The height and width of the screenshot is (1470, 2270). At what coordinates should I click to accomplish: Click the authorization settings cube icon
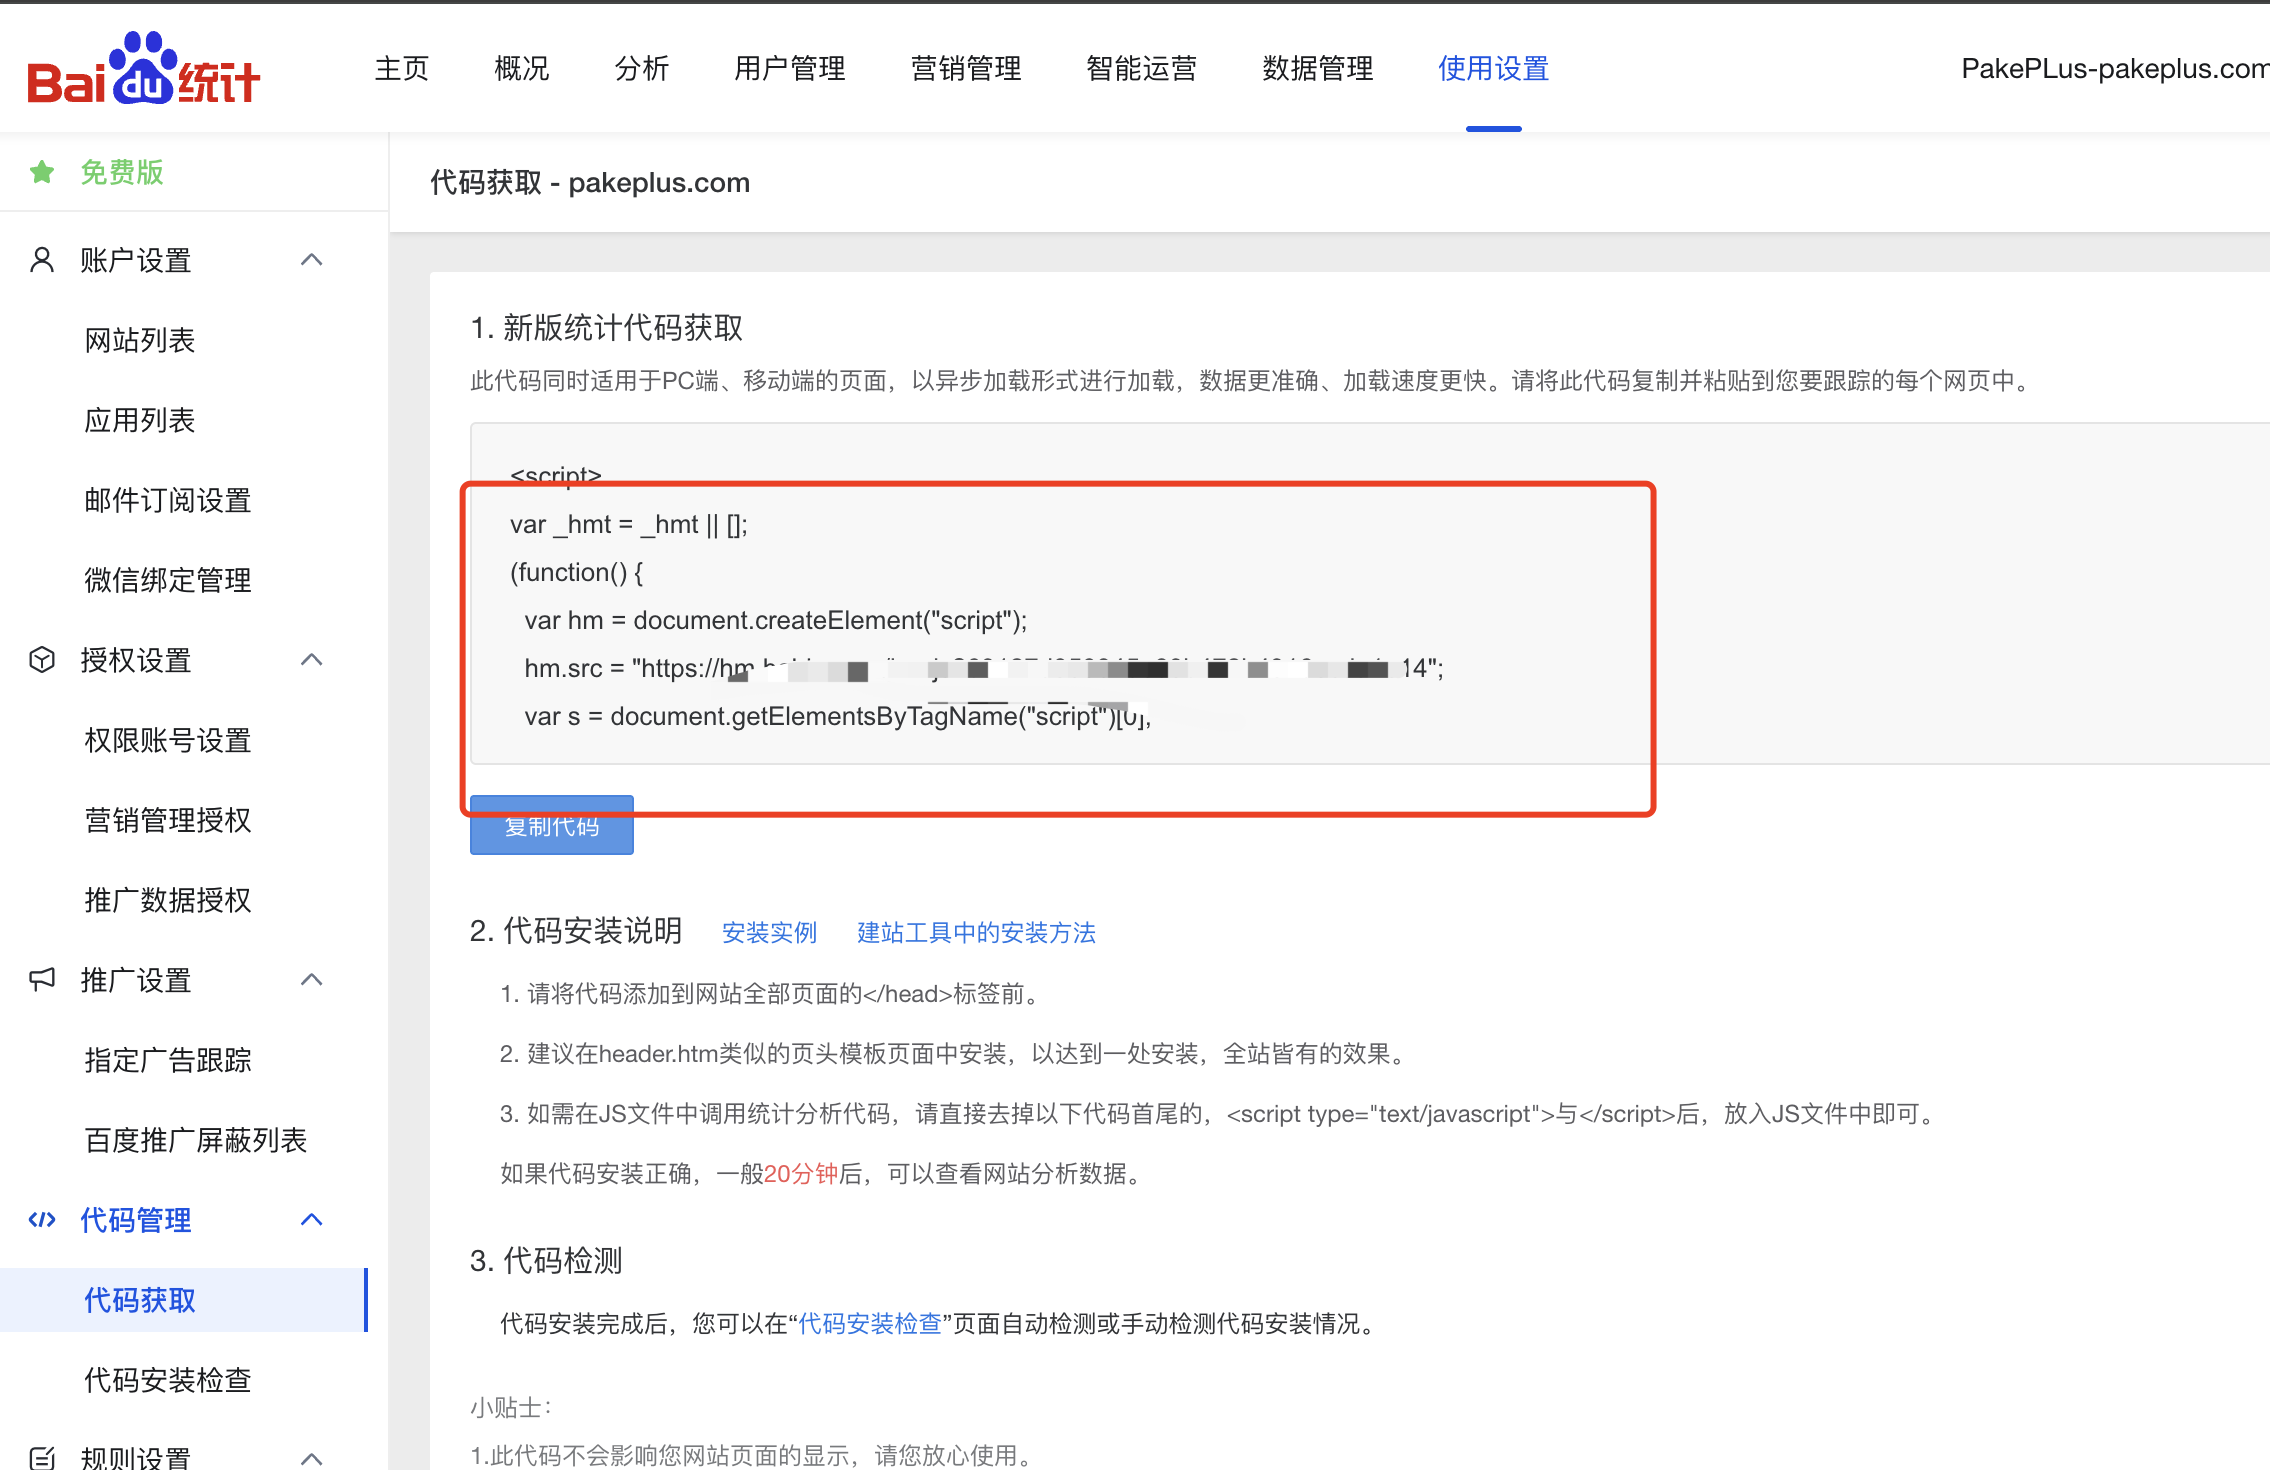tap(42, 660)
